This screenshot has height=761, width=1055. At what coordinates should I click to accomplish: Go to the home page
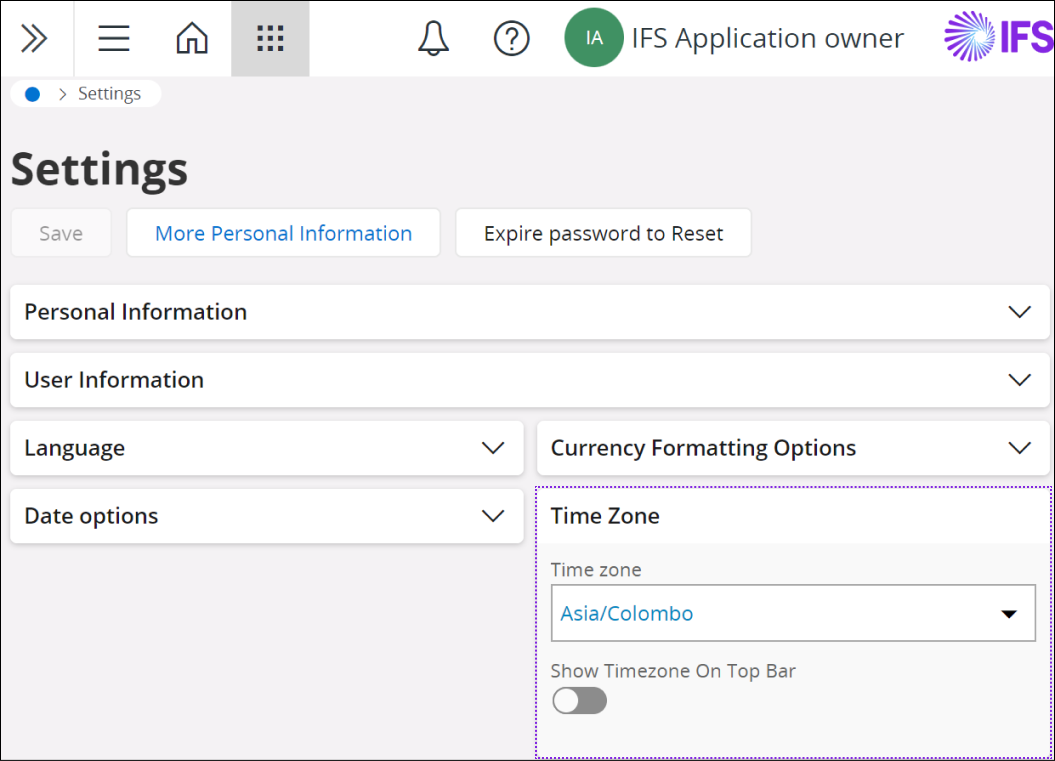191,38
